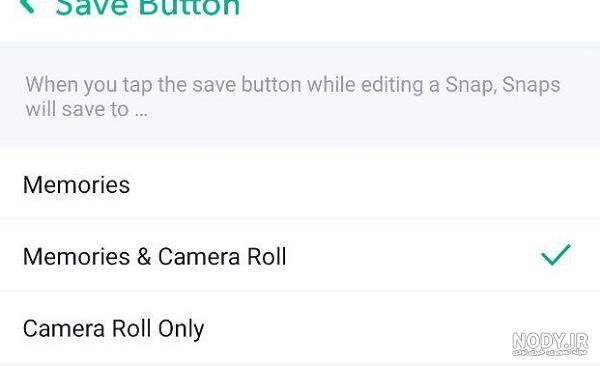Tap the word Memories in first row

(77, 185)
